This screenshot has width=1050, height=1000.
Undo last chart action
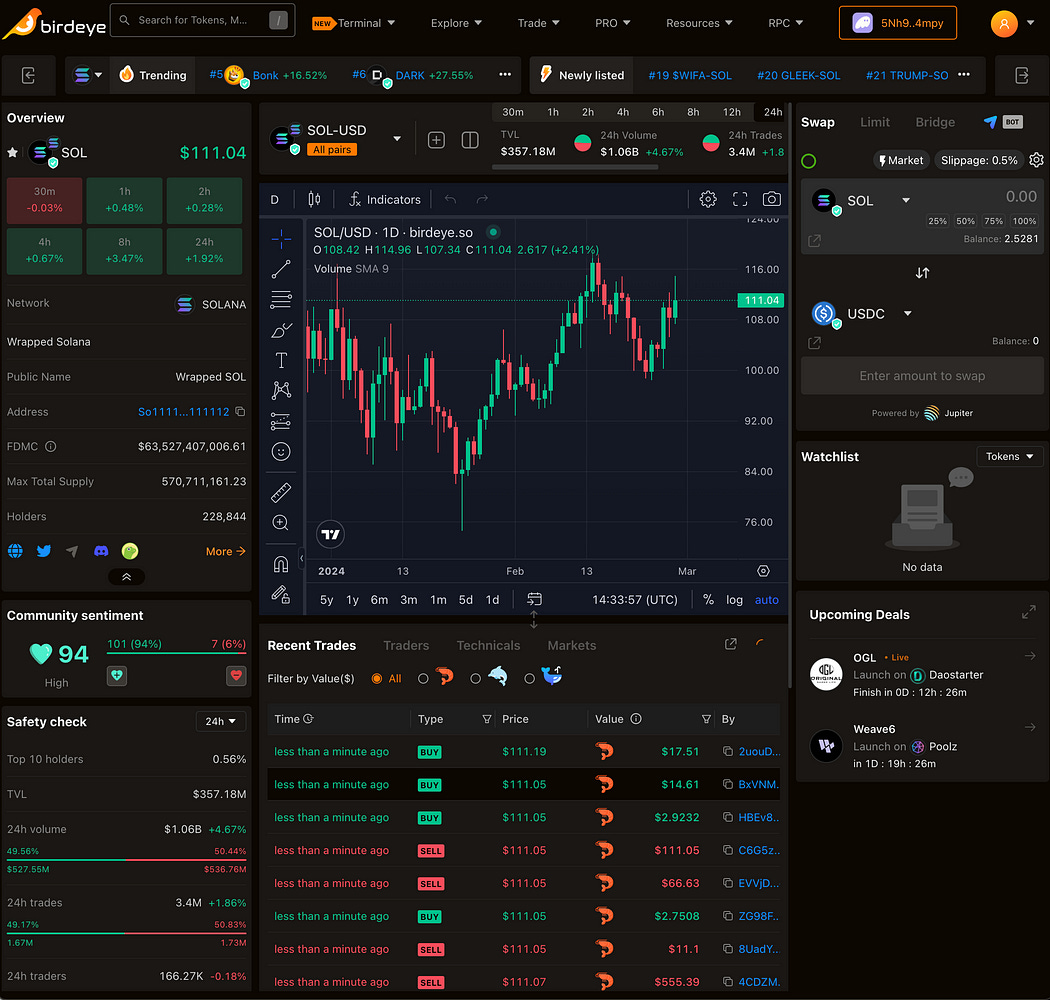(451, 199)
